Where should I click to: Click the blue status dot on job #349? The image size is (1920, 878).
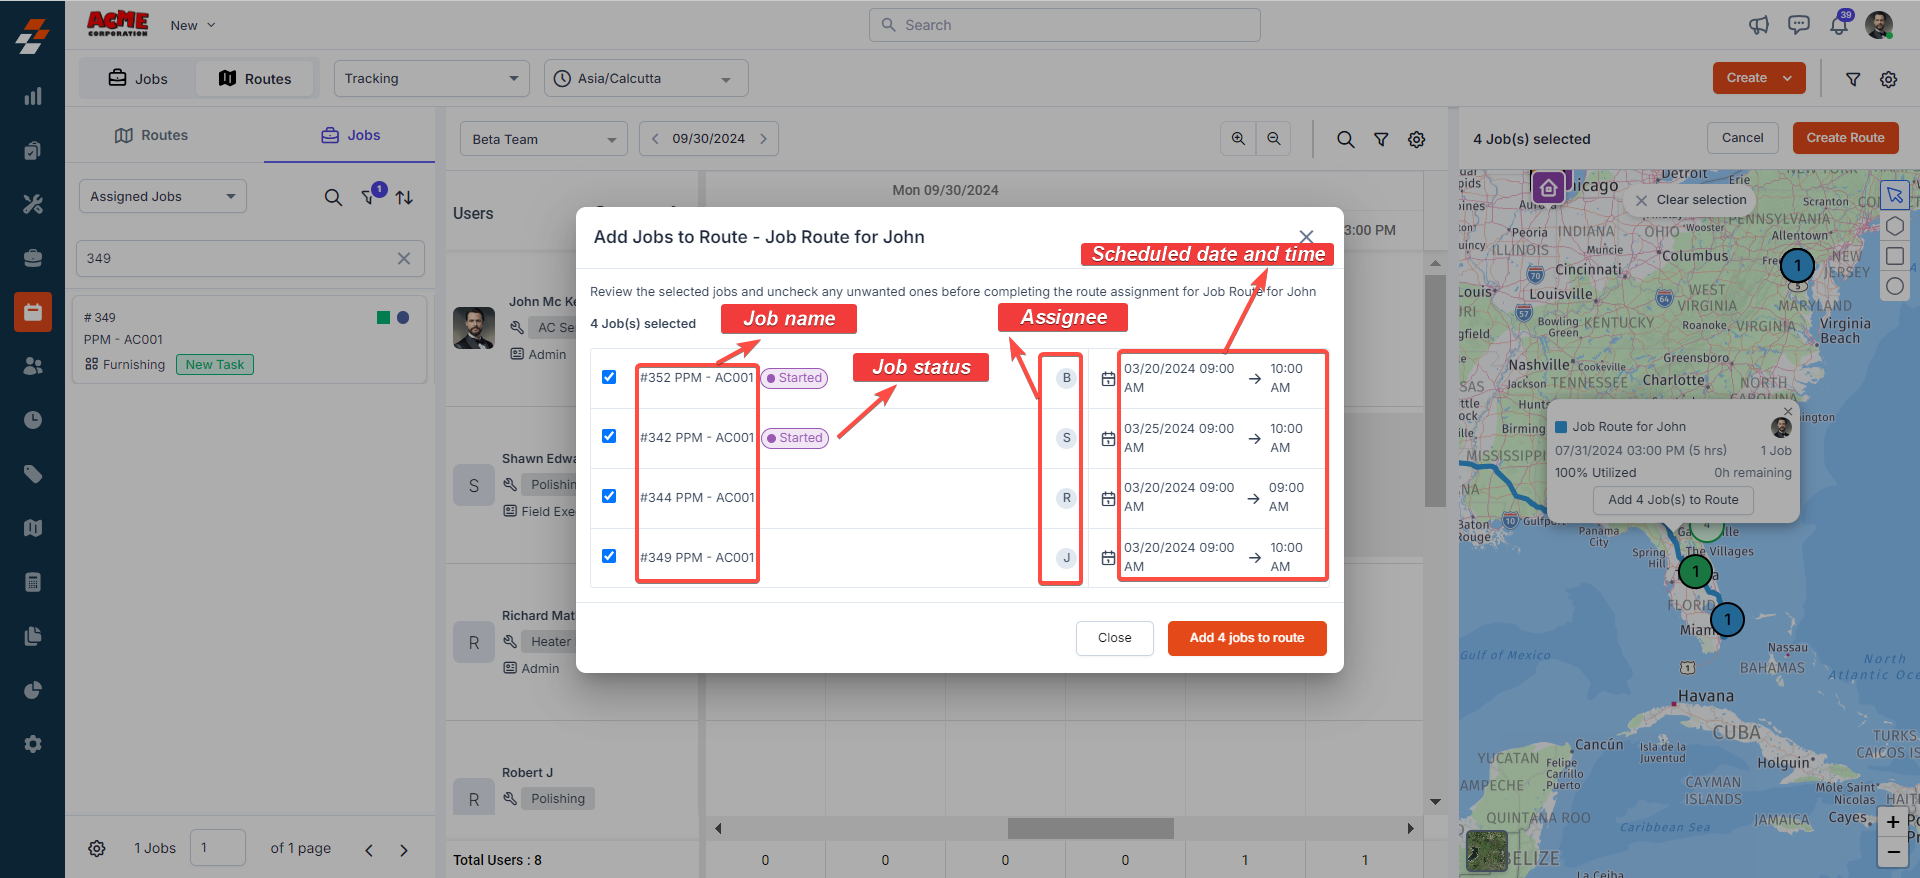click(x=403, y=317)
